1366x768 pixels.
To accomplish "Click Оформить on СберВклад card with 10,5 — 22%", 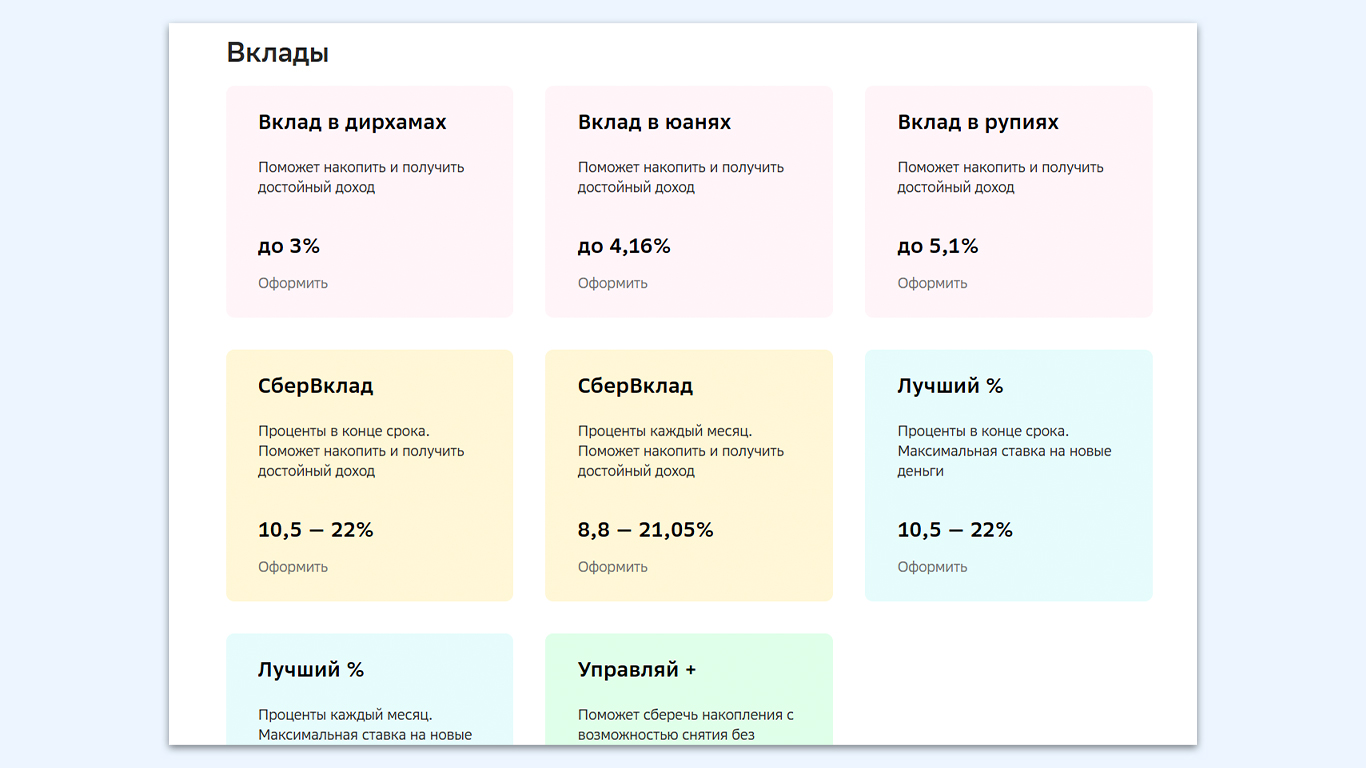I will [293, 567].
